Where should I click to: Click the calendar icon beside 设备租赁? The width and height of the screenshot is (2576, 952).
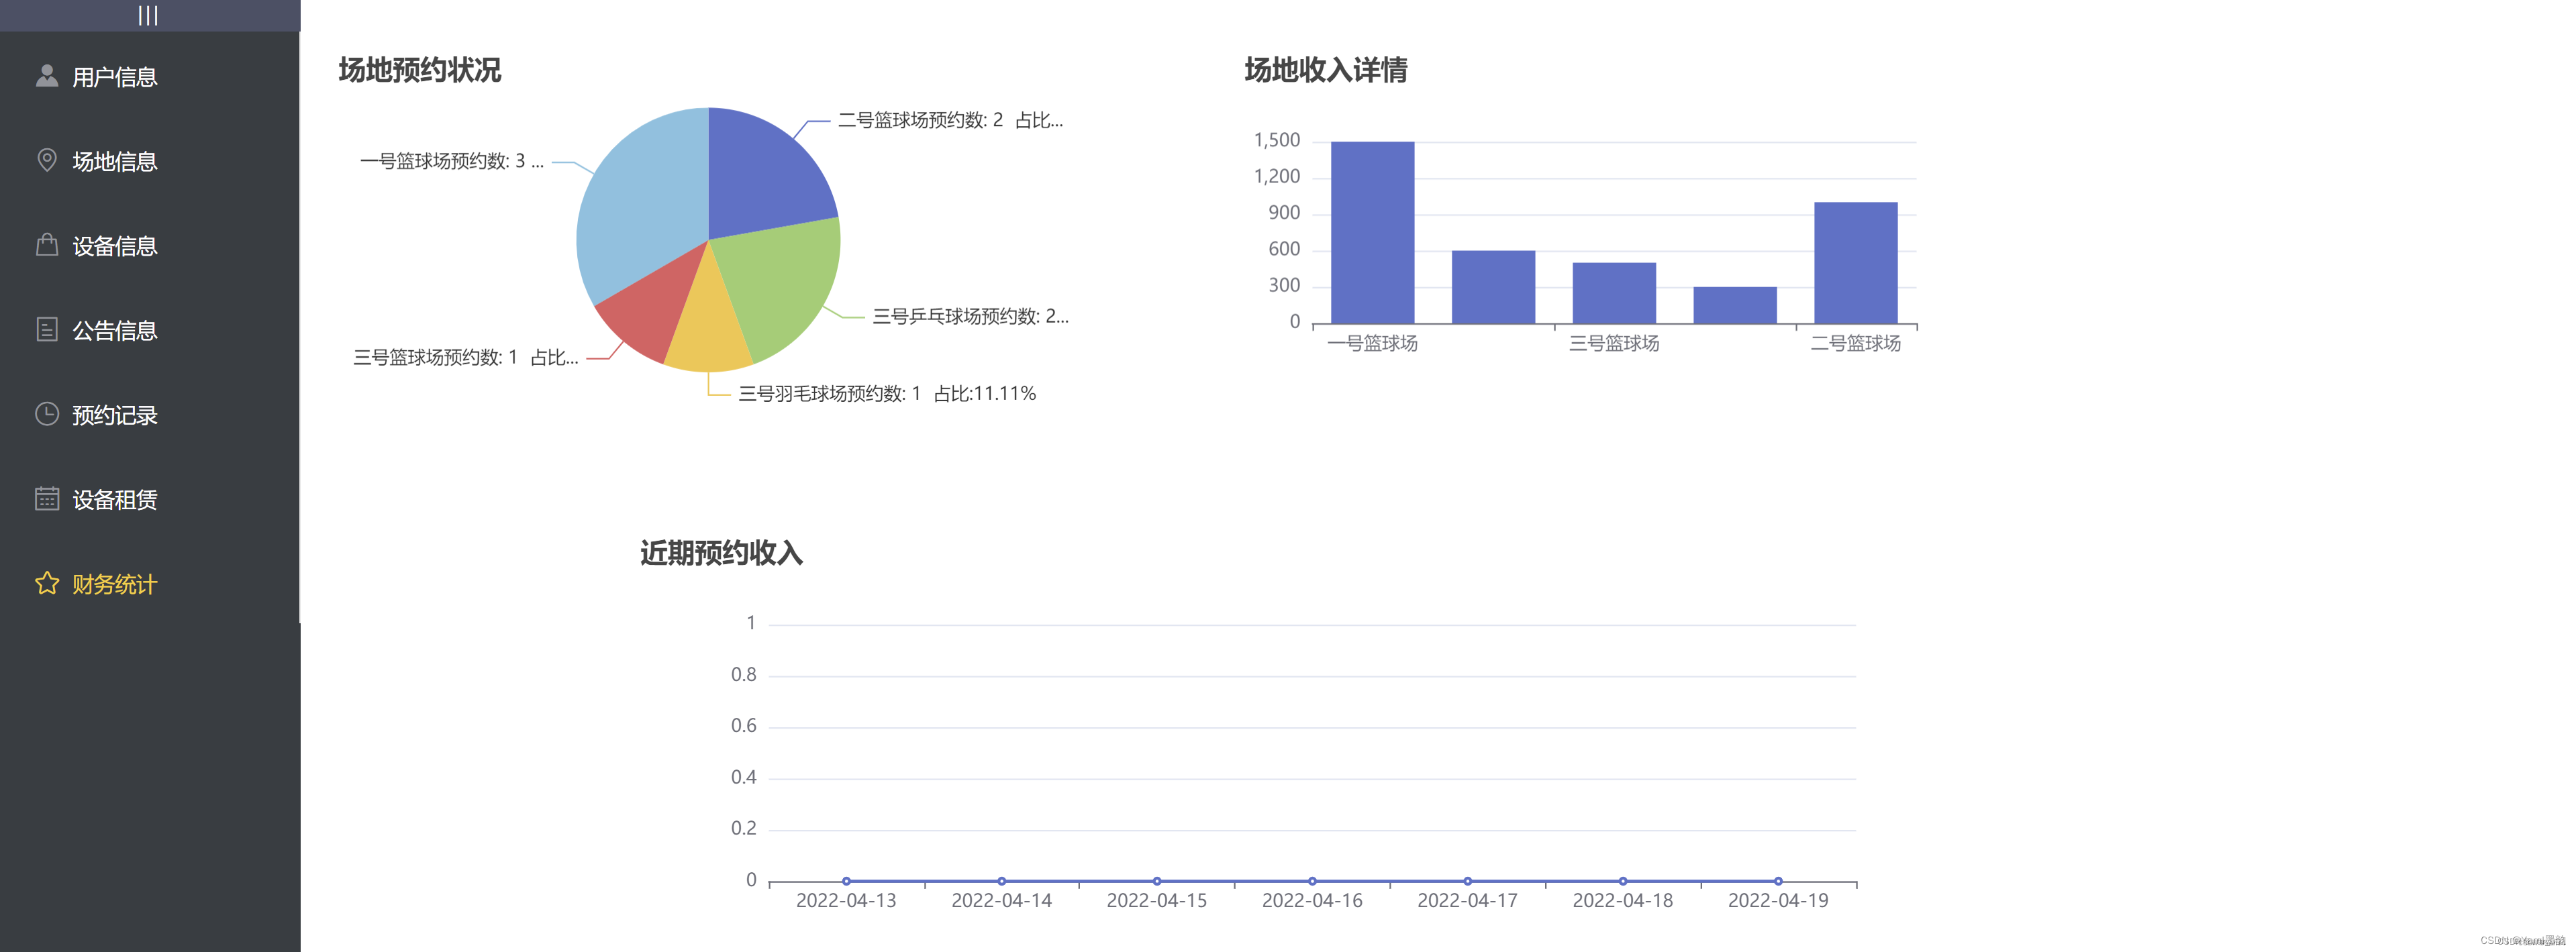[x=46, y=498]
